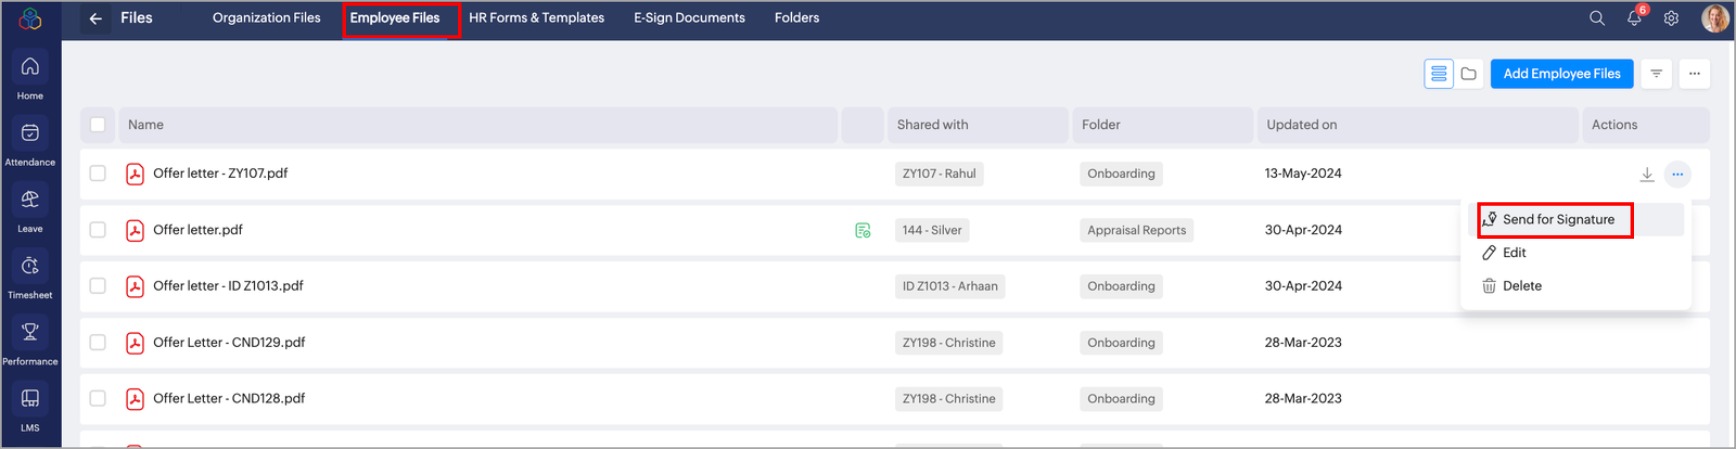Open the more options button beside filter

[1694, 73]
